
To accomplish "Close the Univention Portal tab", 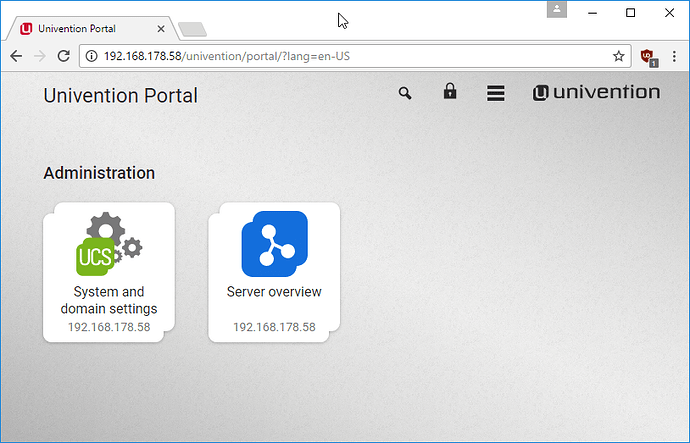I will tap(161, 29).
